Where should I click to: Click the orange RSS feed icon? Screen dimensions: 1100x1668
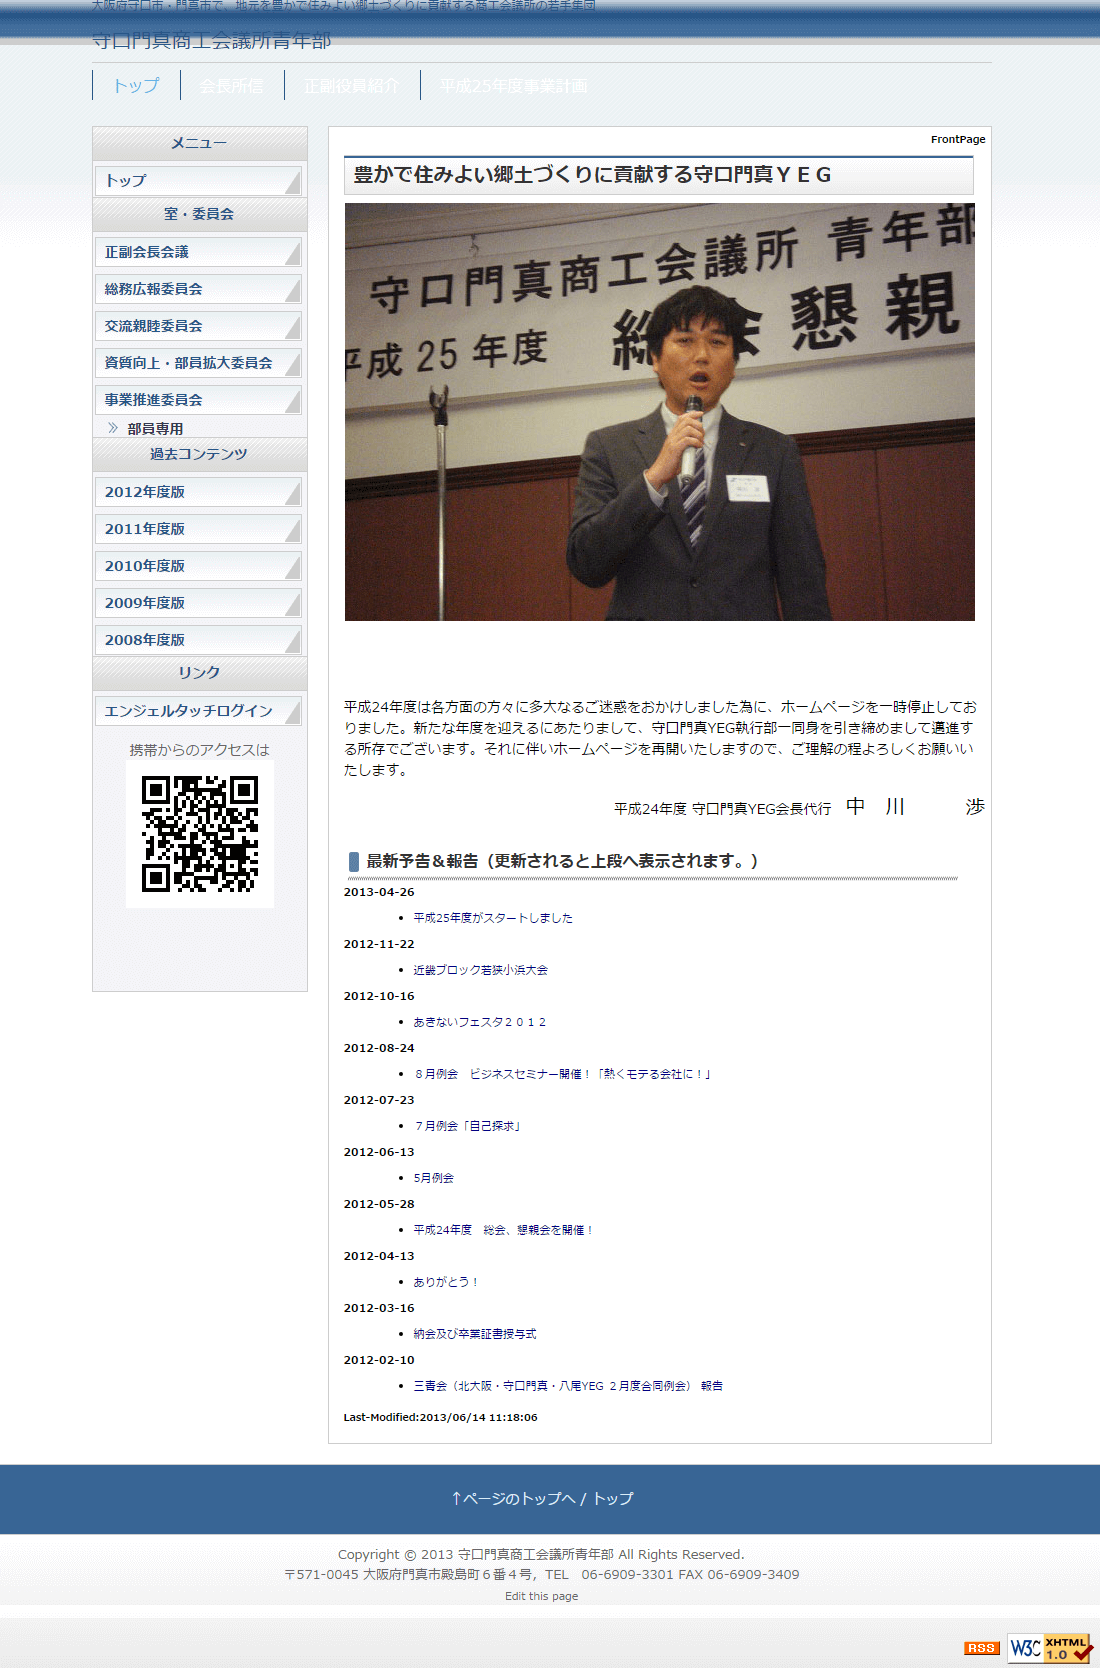click(981, 1648)
